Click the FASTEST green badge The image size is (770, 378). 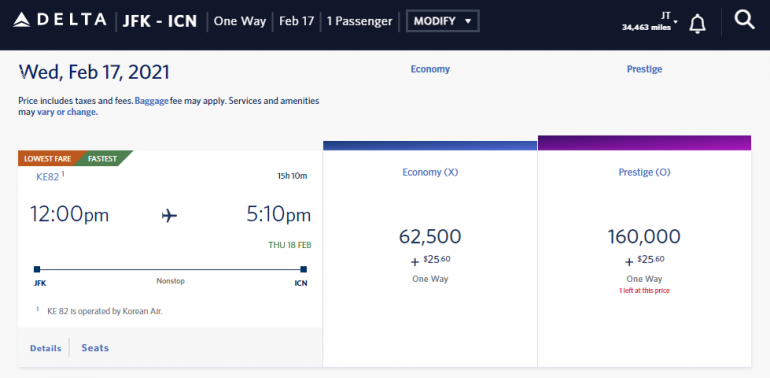coord(103,159)
